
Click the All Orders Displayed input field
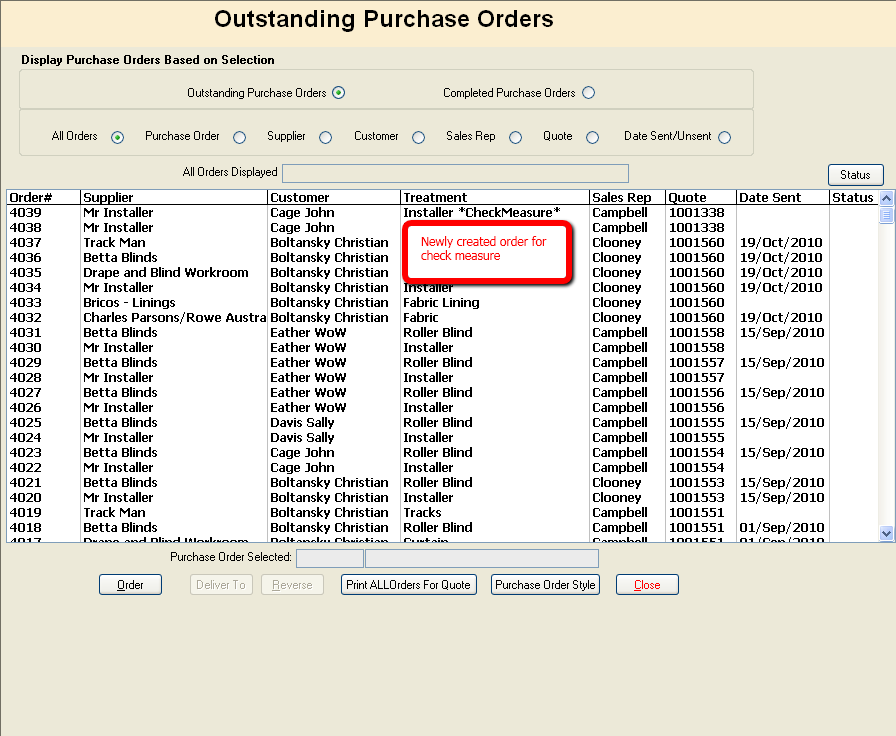click(453, 172)
